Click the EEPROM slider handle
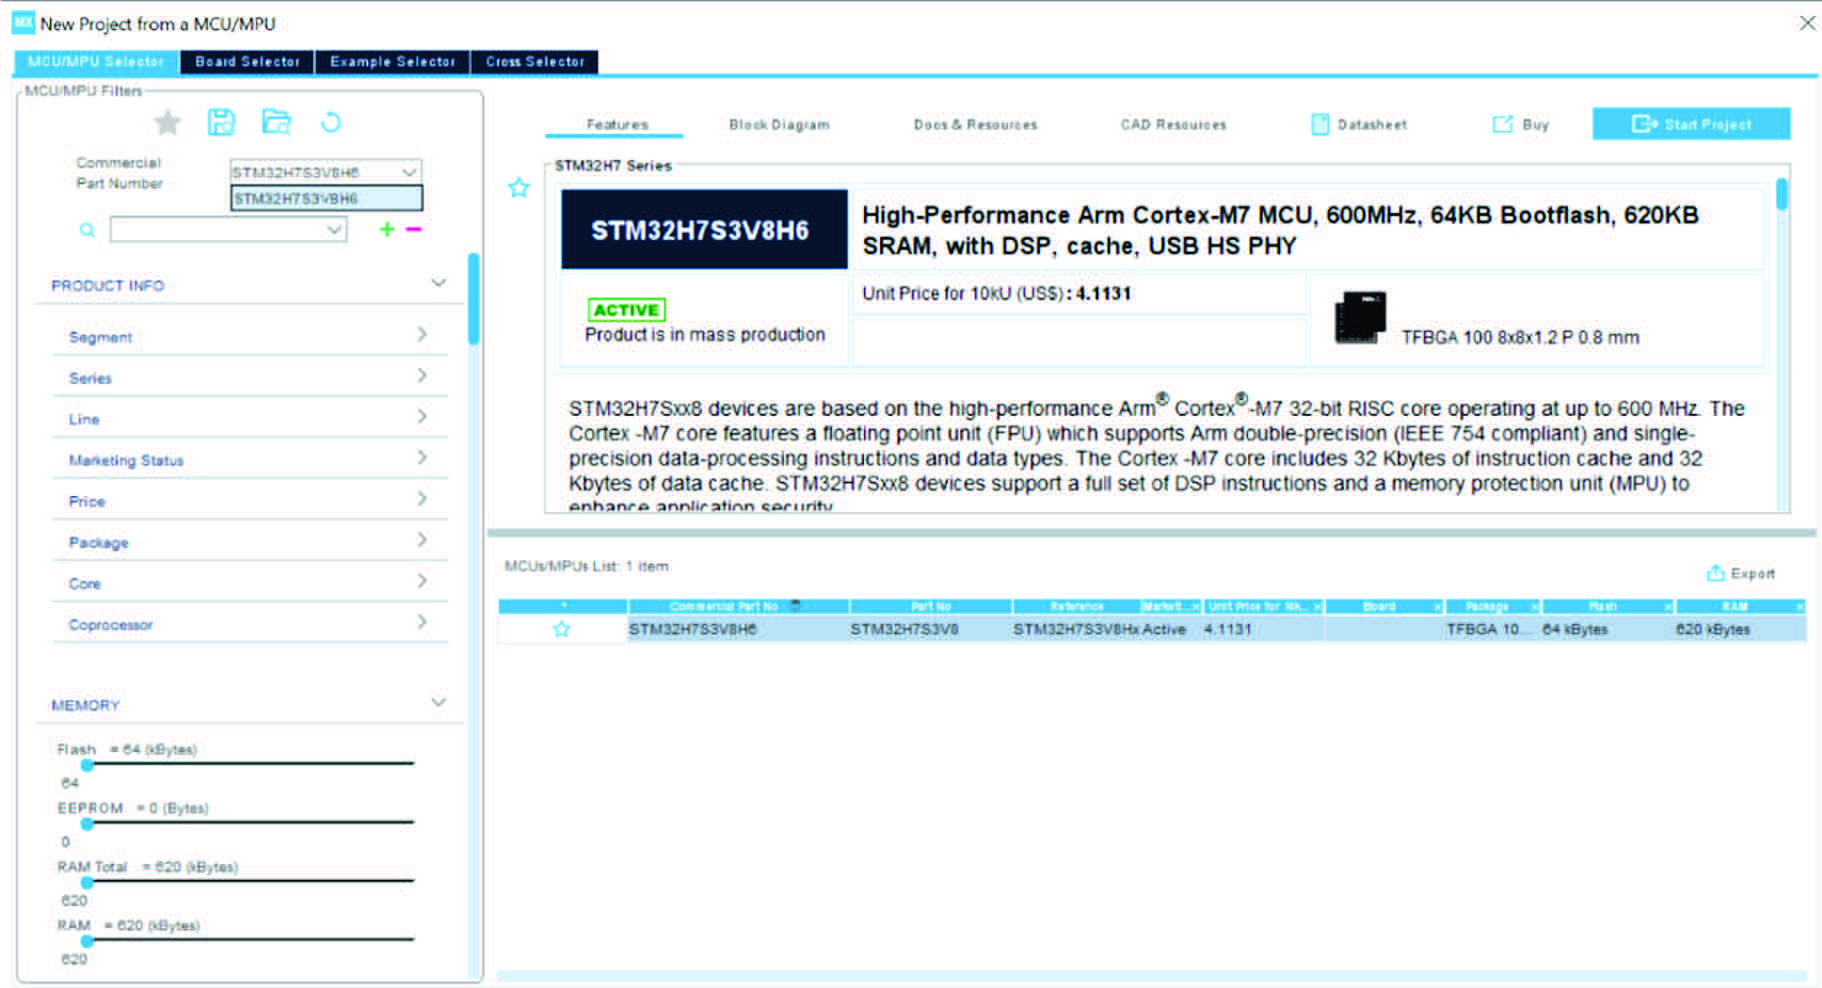1822x988 pixels. coord(87,823)
